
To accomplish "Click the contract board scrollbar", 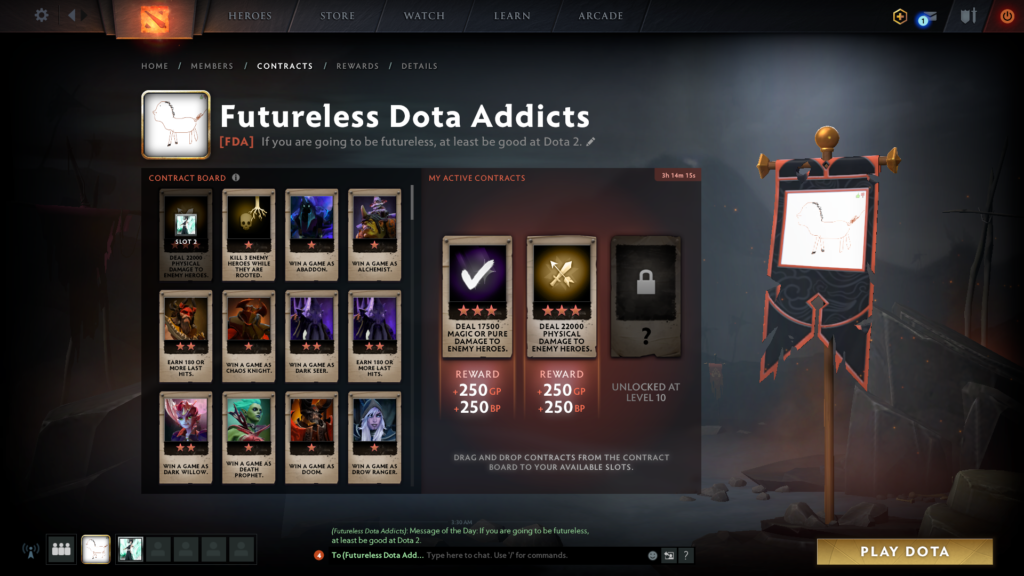I will 412,202.
